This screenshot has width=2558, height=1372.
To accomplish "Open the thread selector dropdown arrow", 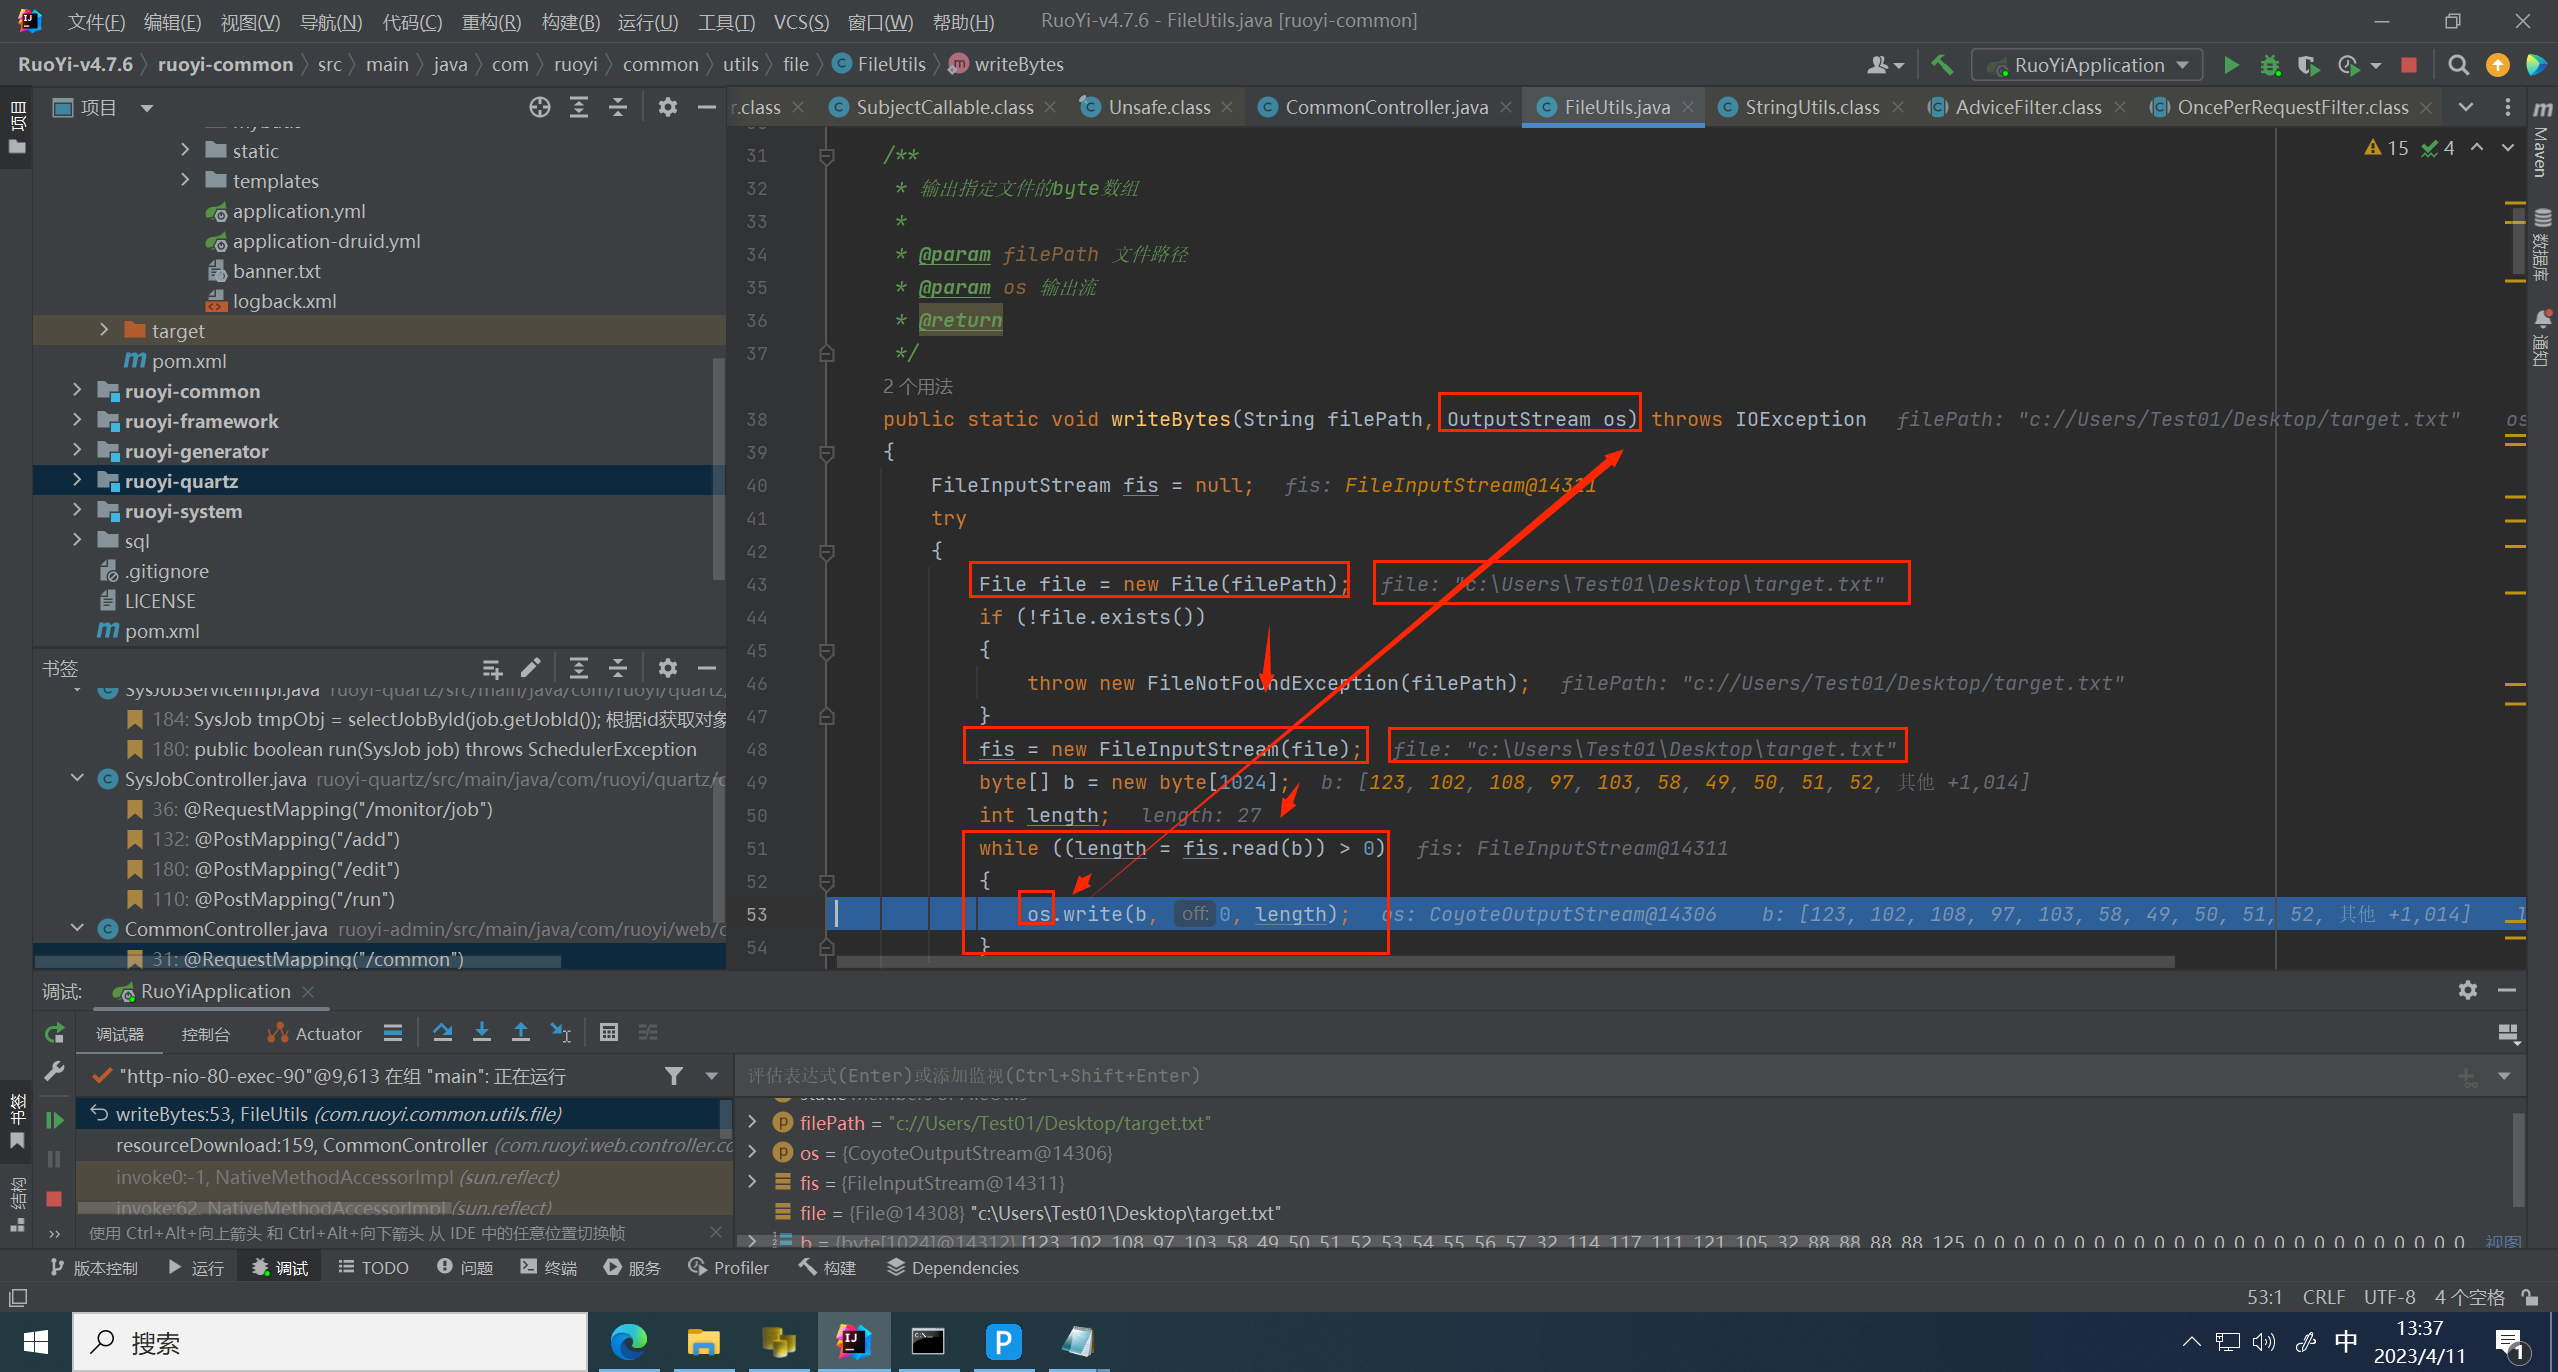I will click(712, 1076).
